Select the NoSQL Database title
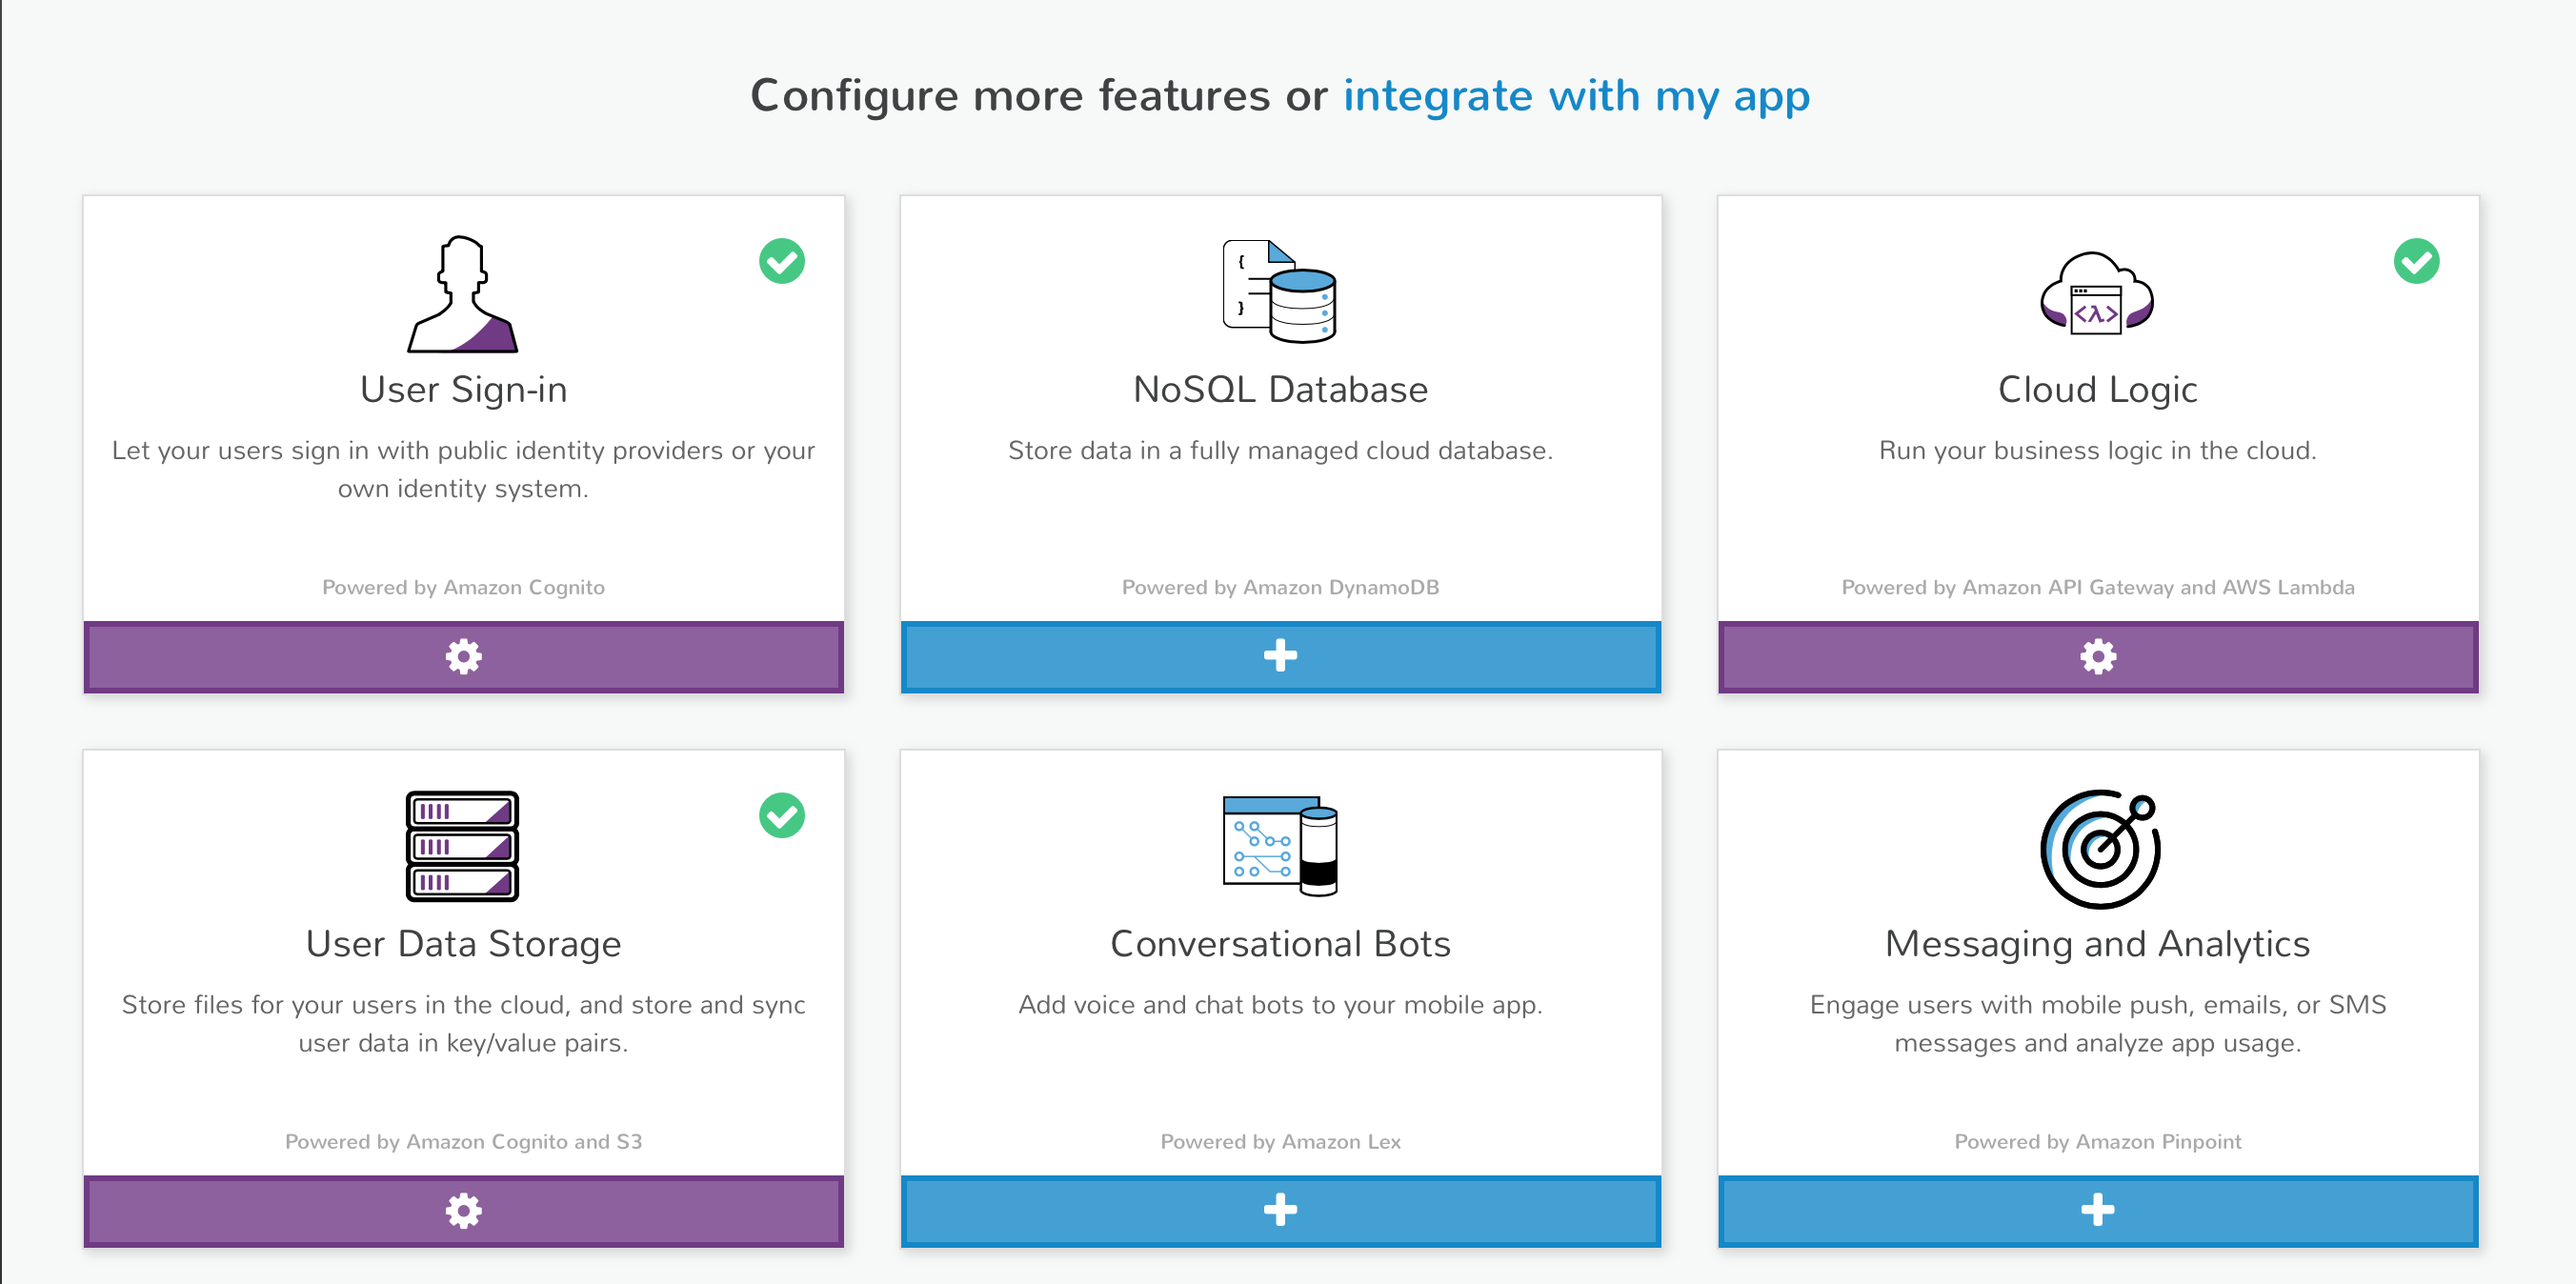The image size is (2576, 1284). [x=1280, y=389]
